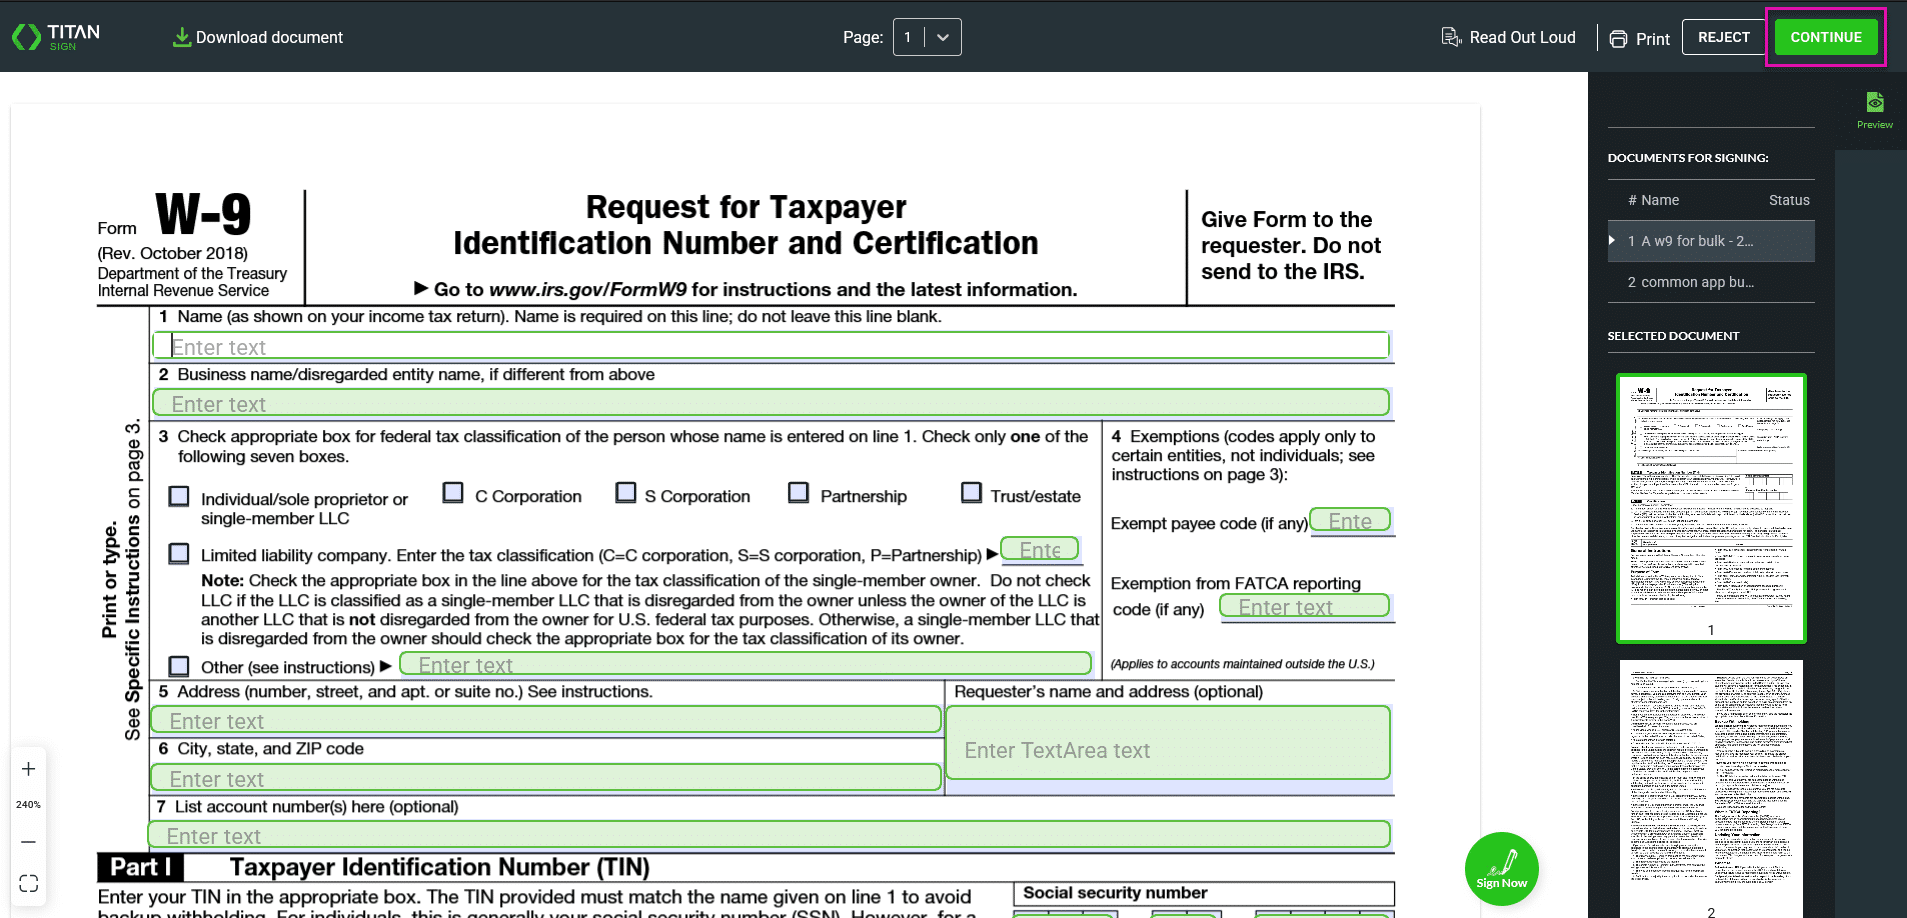Screen dimensions: 1907x918
Task: Check the C Corporation box
Action: click(x=453, y=493)
